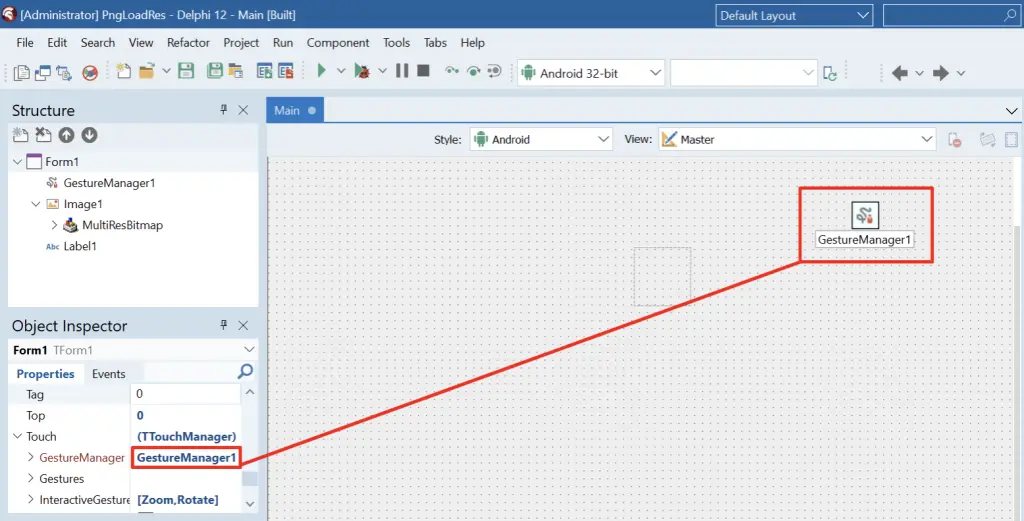The width and height of the screenshot is (1024, 521).
Task: Pin the Object Inspector panel
Action: (x=224, y=325)
